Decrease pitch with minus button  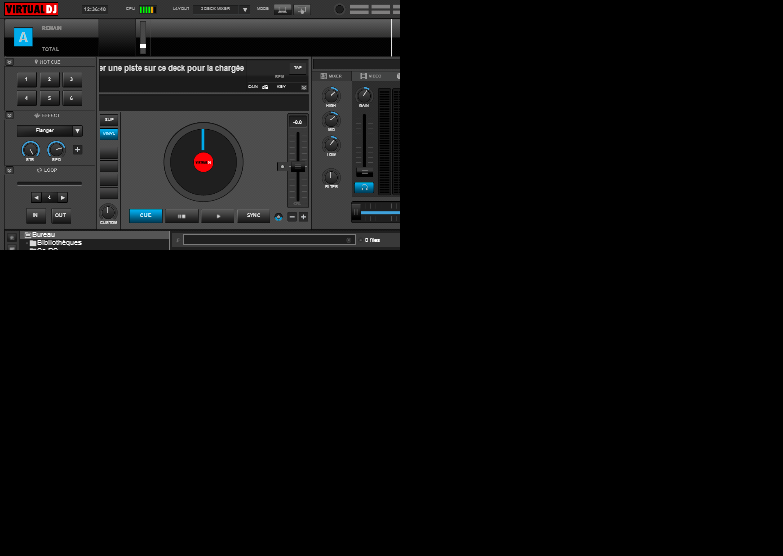coord(292,217)
